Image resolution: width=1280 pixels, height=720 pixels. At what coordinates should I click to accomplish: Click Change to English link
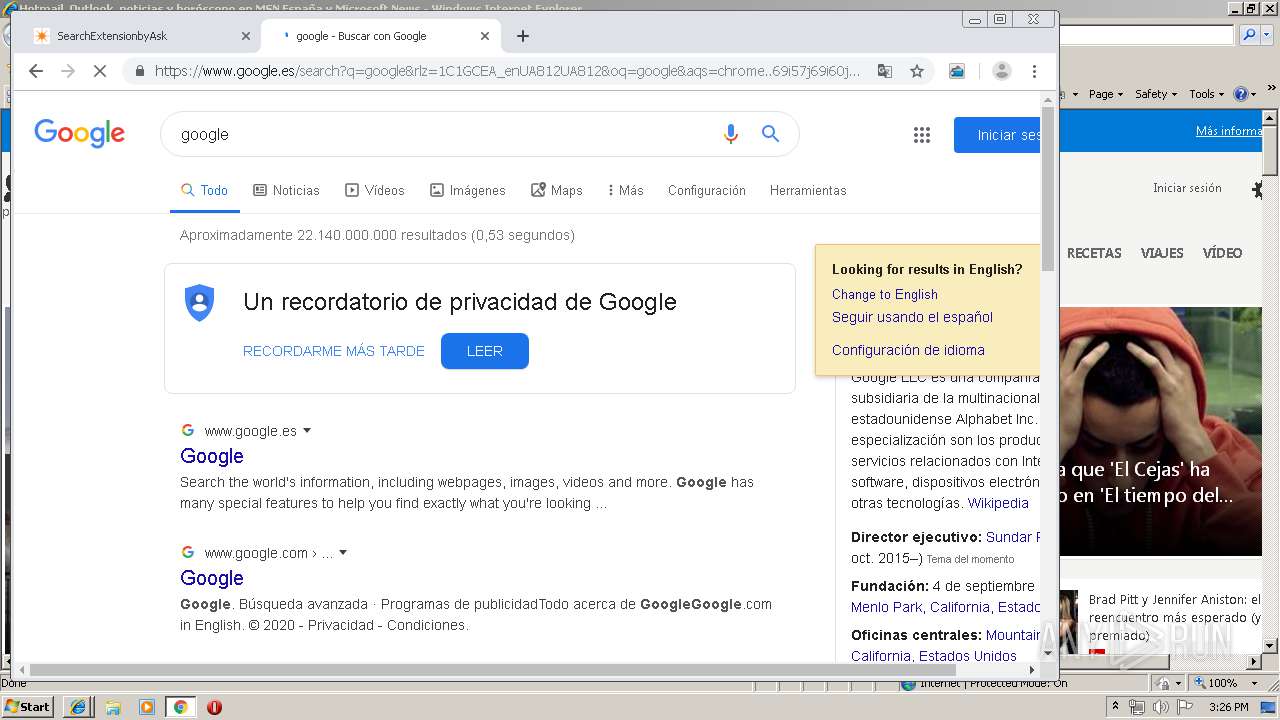tap(885, 294)
